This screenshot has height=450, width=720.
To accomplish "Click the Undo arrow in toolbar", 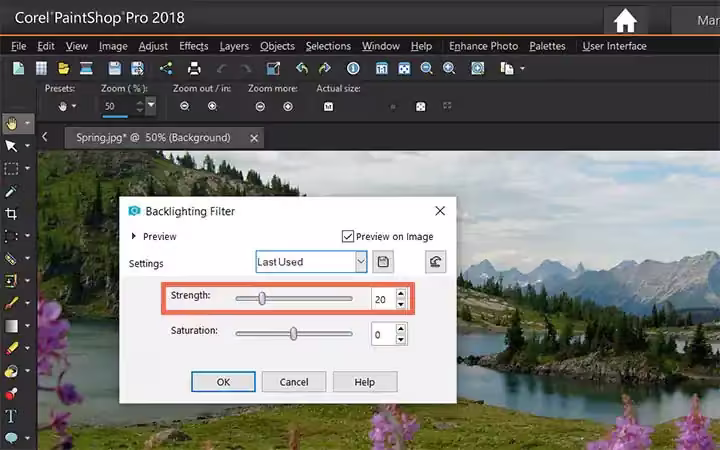I will [x=222, y=69].
